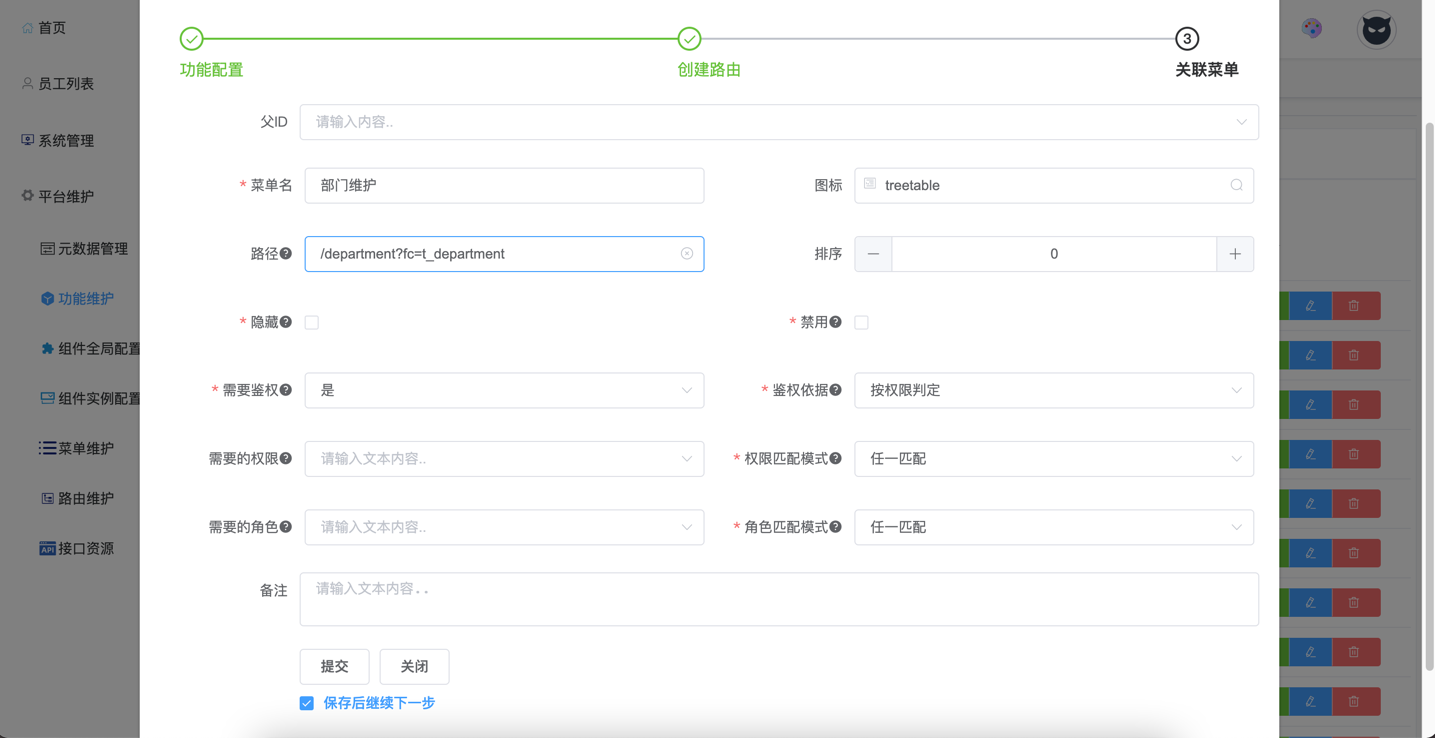
Task: Click the 提交 button
Action: coord(334,666)
